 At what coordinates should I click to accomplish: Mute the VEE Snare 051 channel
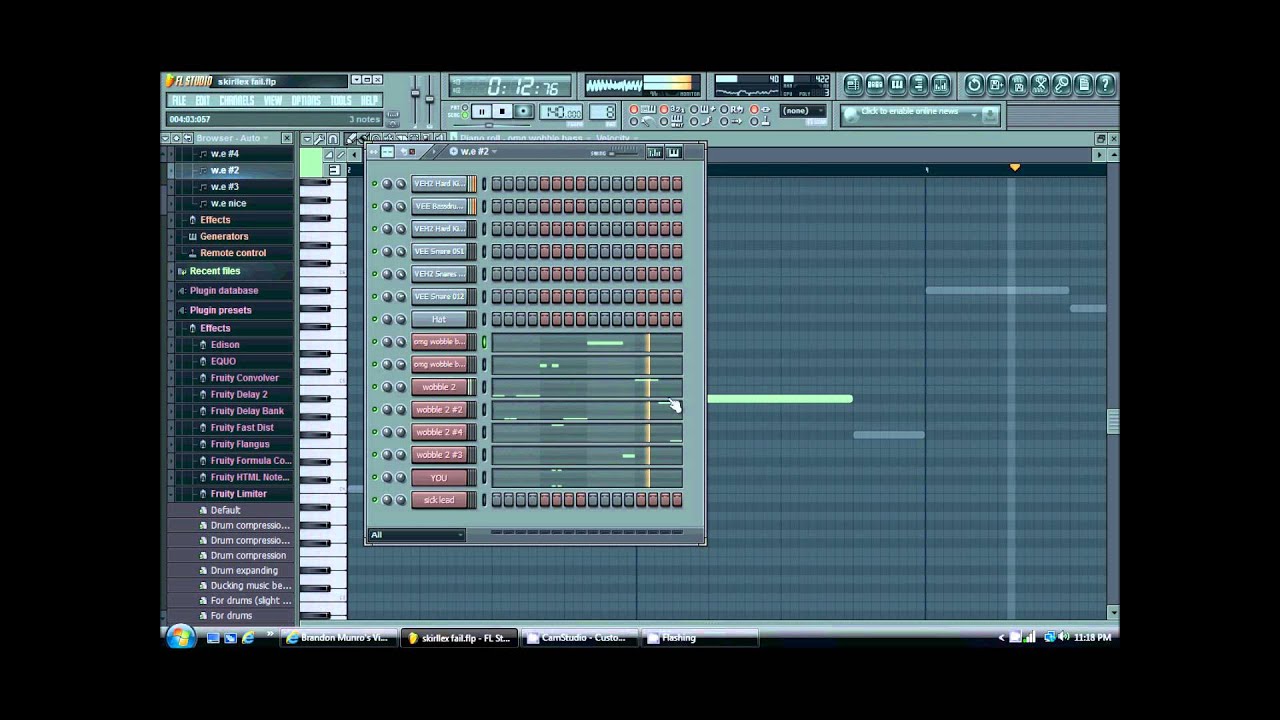[x=375, y=251]
